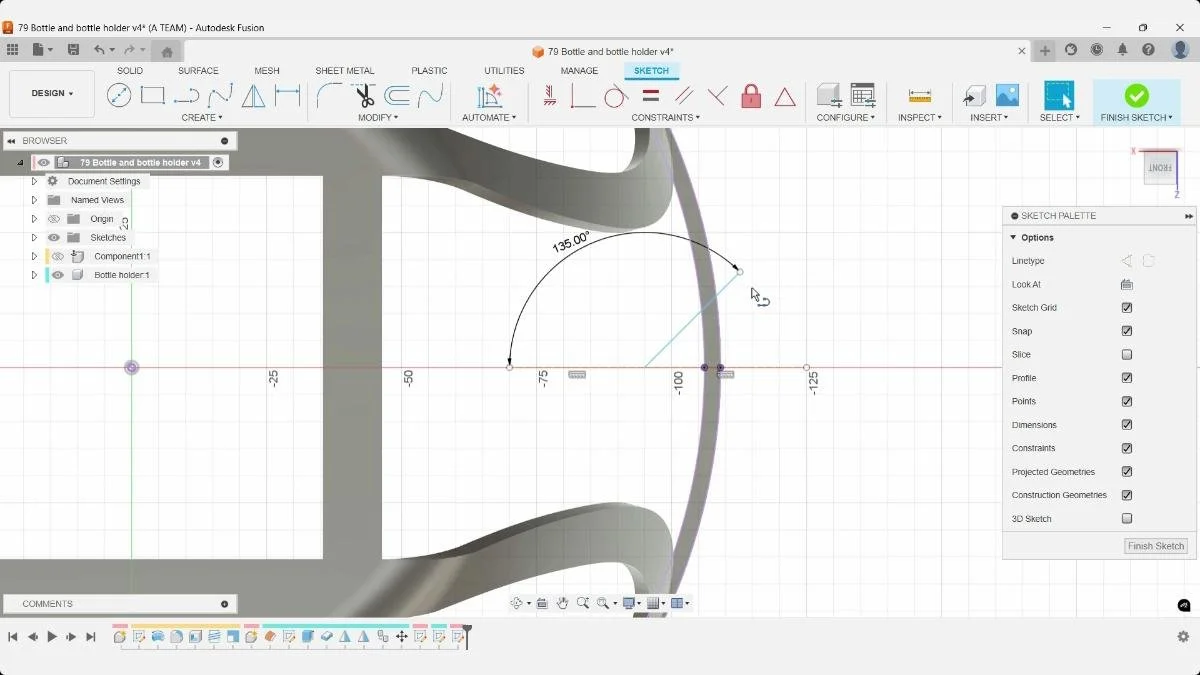Switch to the UTILITIES tab
The height and width of the screenshot is (675, 1200).
coord(504,71)
